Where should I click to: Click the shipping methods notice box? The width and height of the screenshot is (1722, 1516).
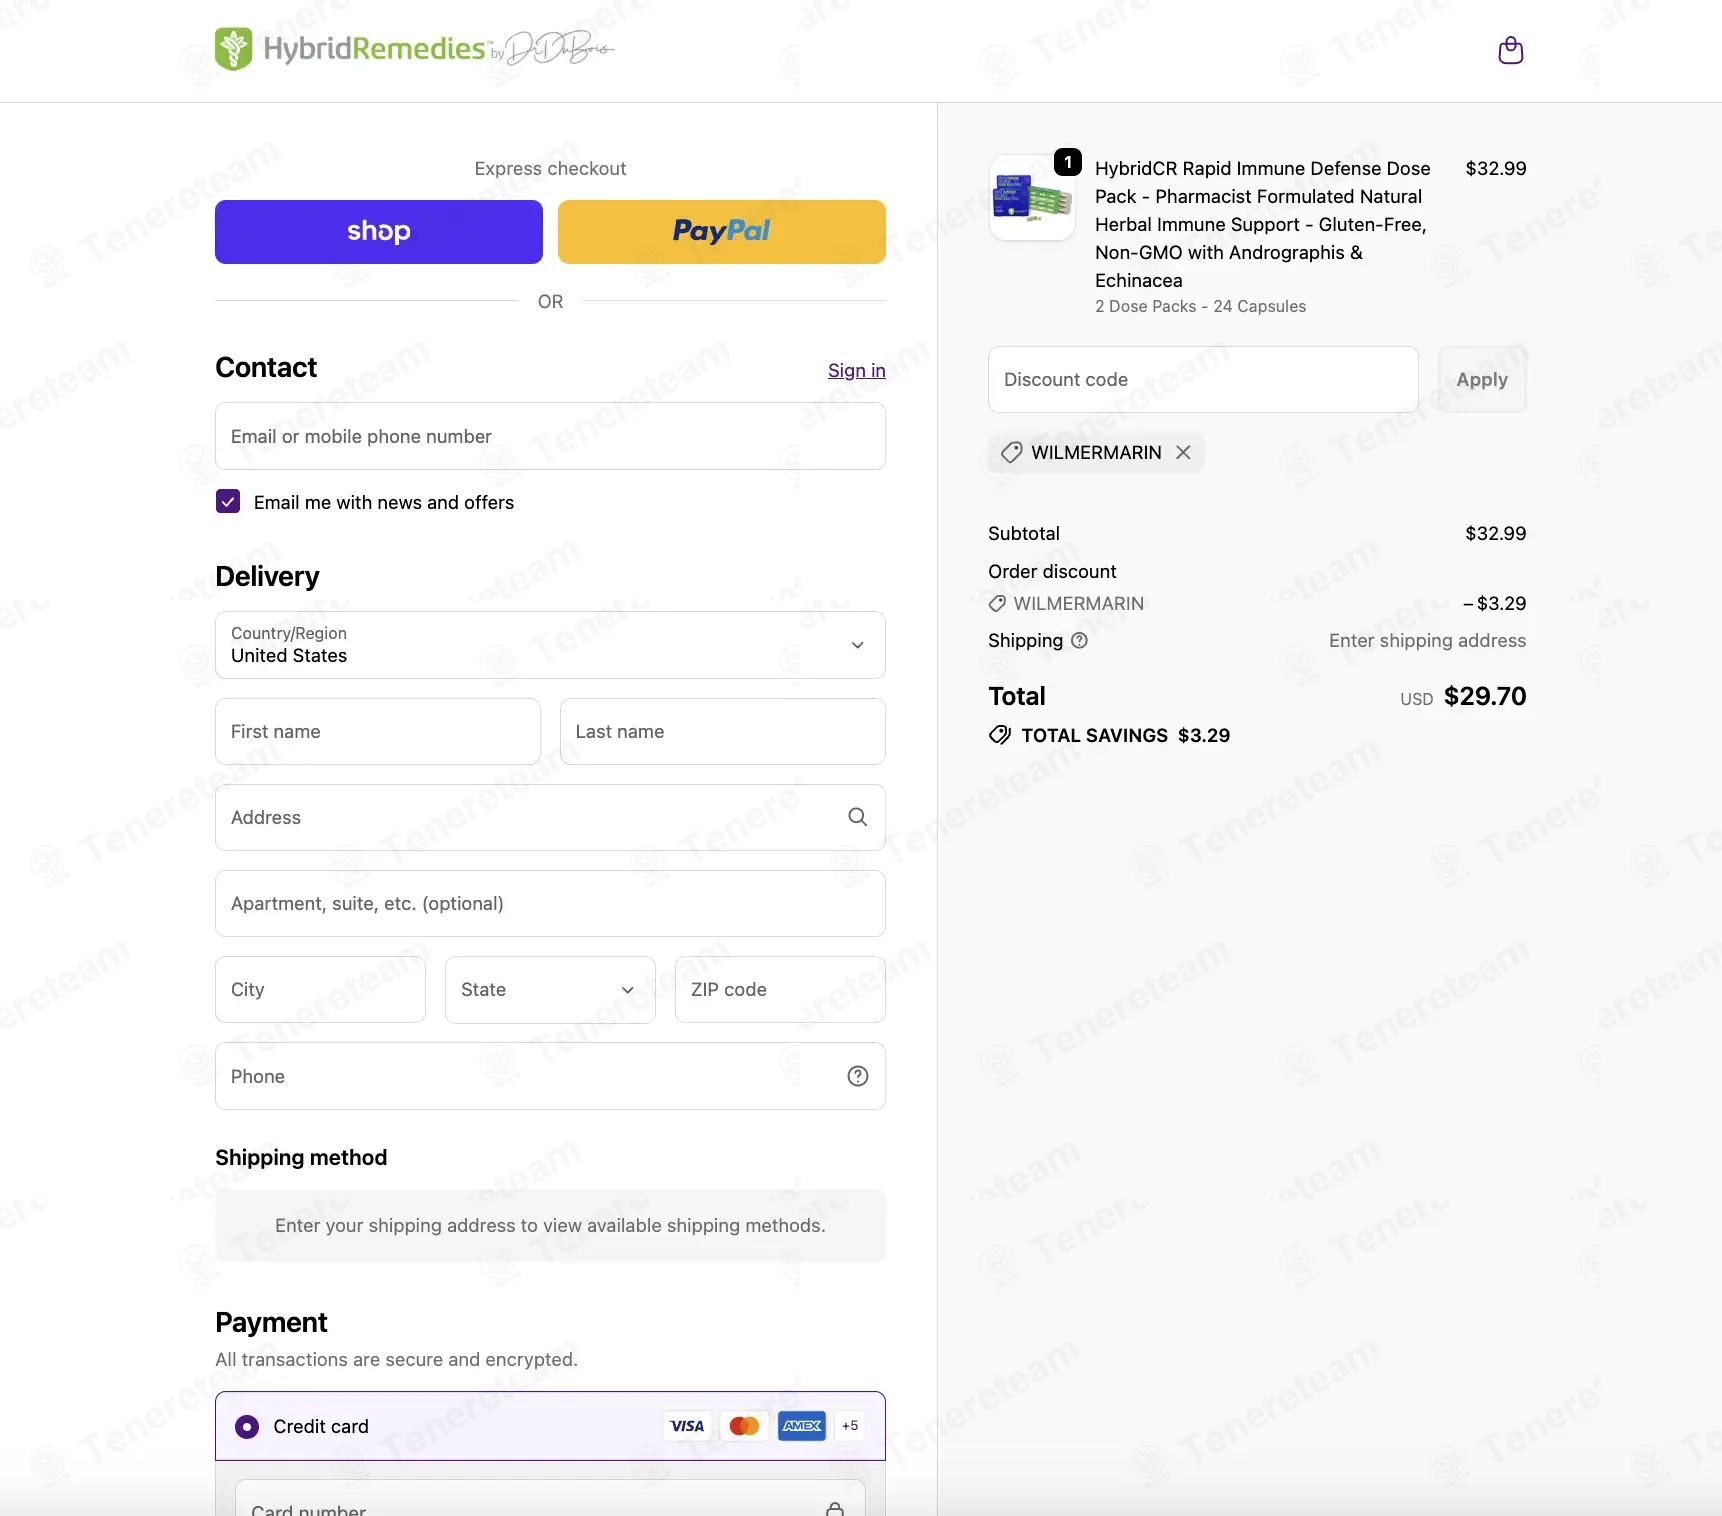[x=550, y=1226]
